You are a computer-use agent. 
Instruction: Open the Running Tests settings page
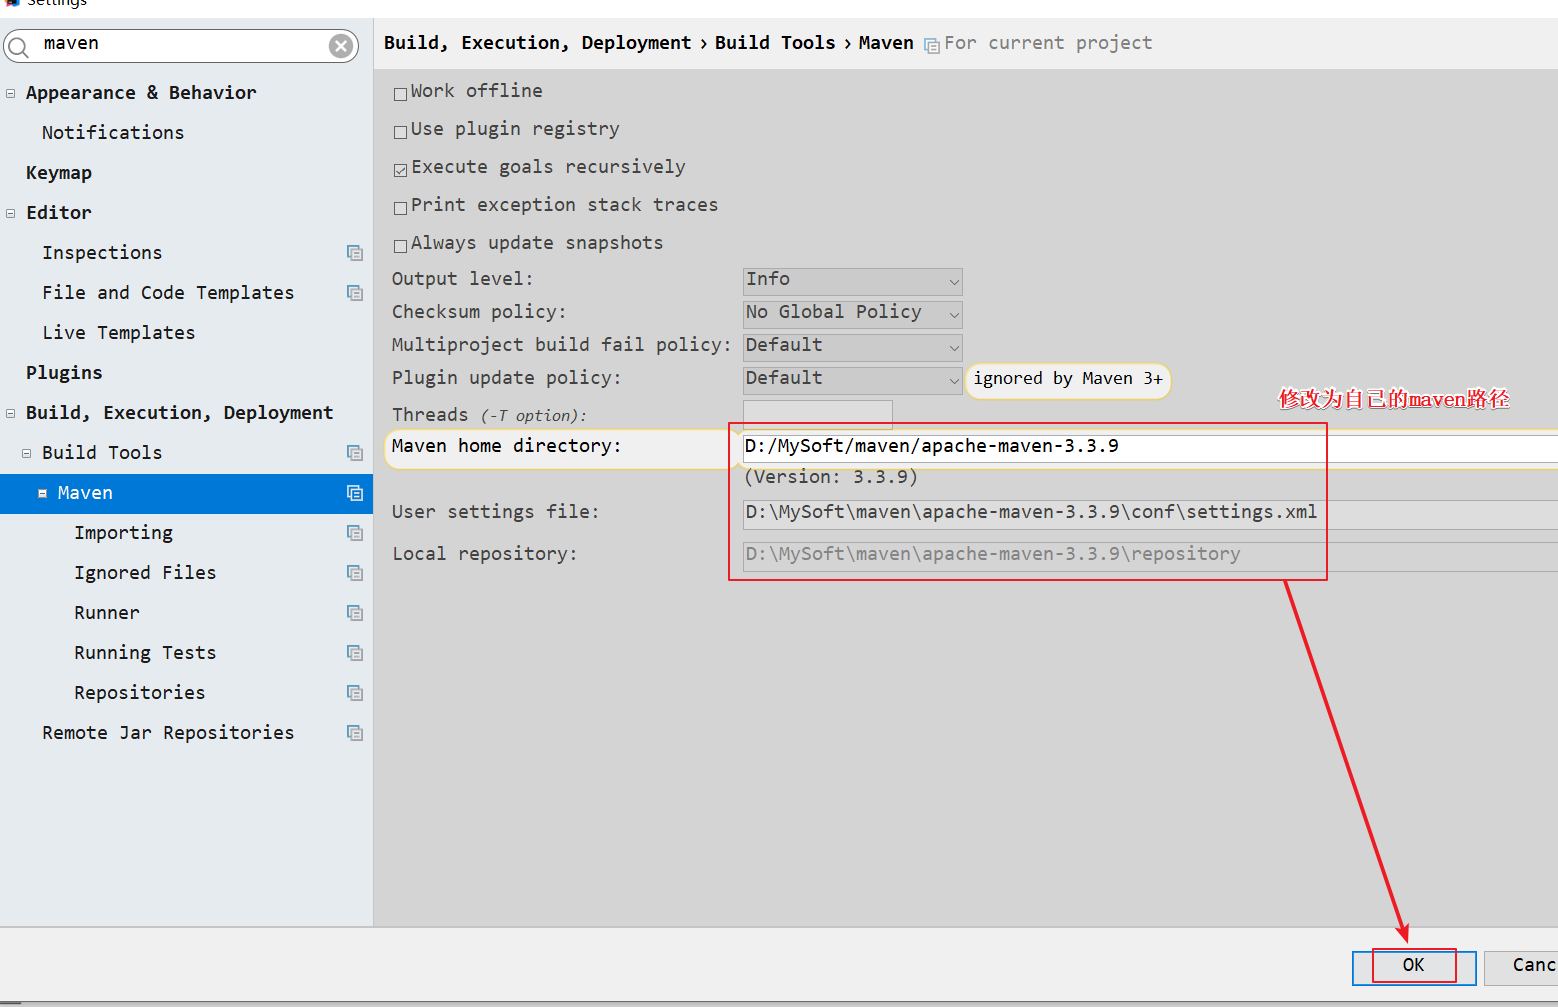(x=145, y=653)
